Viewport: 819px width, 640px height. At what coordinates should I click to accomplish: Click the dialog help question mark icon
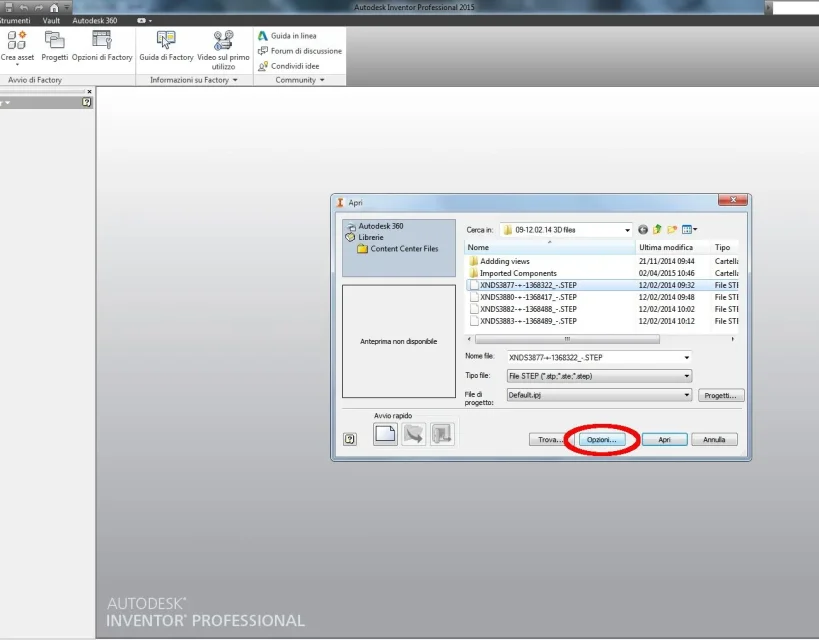coord(350,439)
